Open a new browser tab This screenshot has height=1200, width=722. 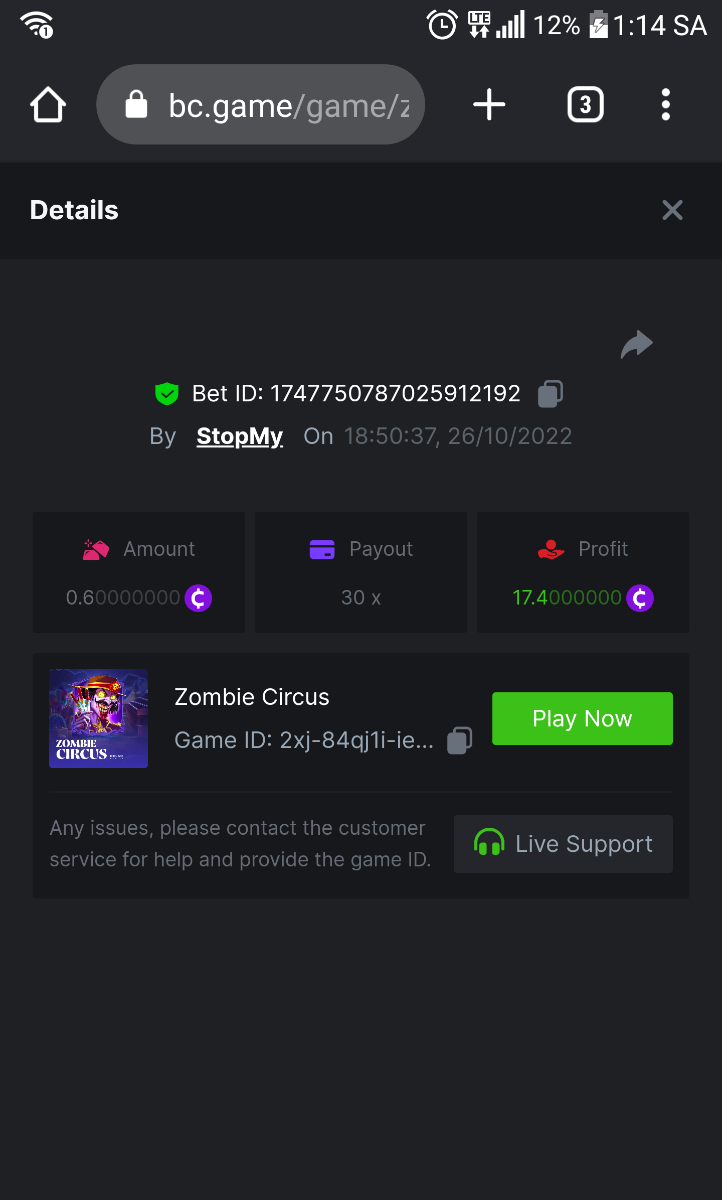(x=489, y=105)
